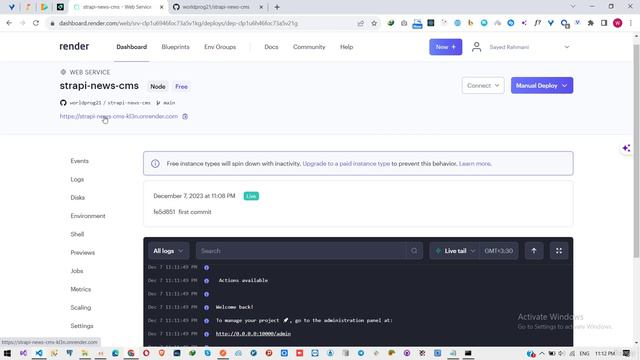Bookmark the page with star icon
This screenshot has width=640, height=360.
tap(374, 23)
